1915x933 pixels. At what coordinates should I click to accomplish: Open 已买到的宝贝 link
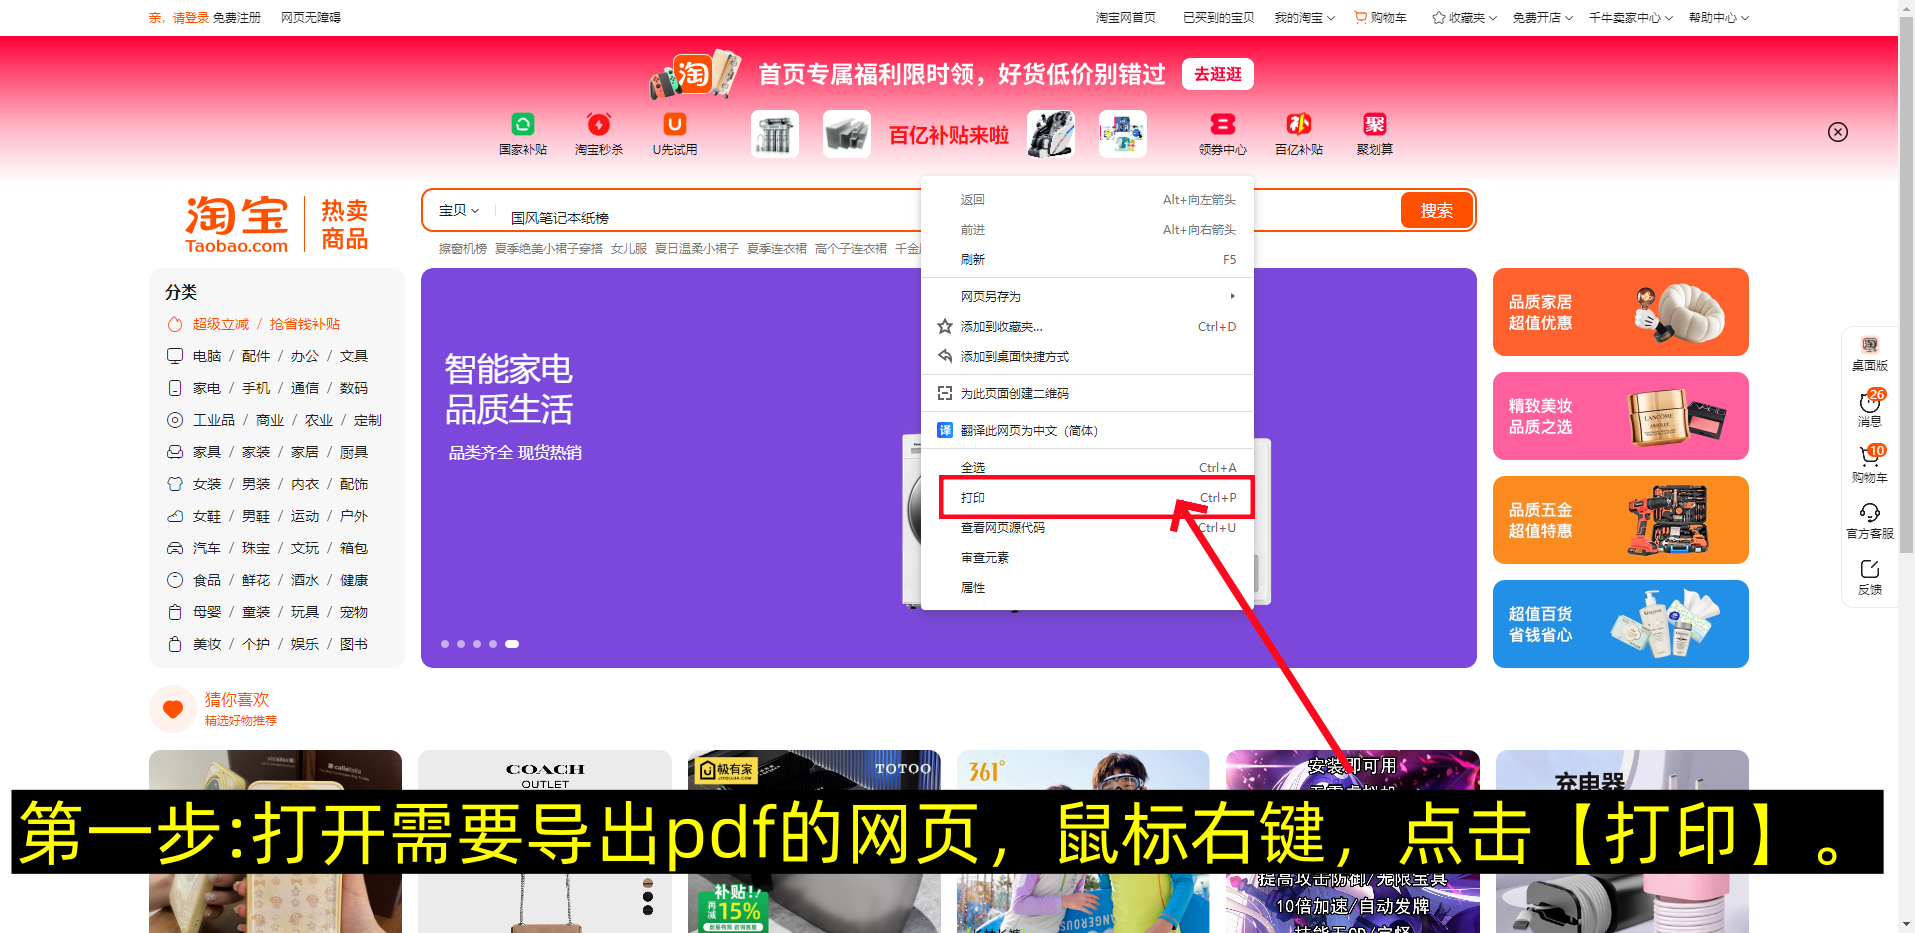(x=1218, y=18)
